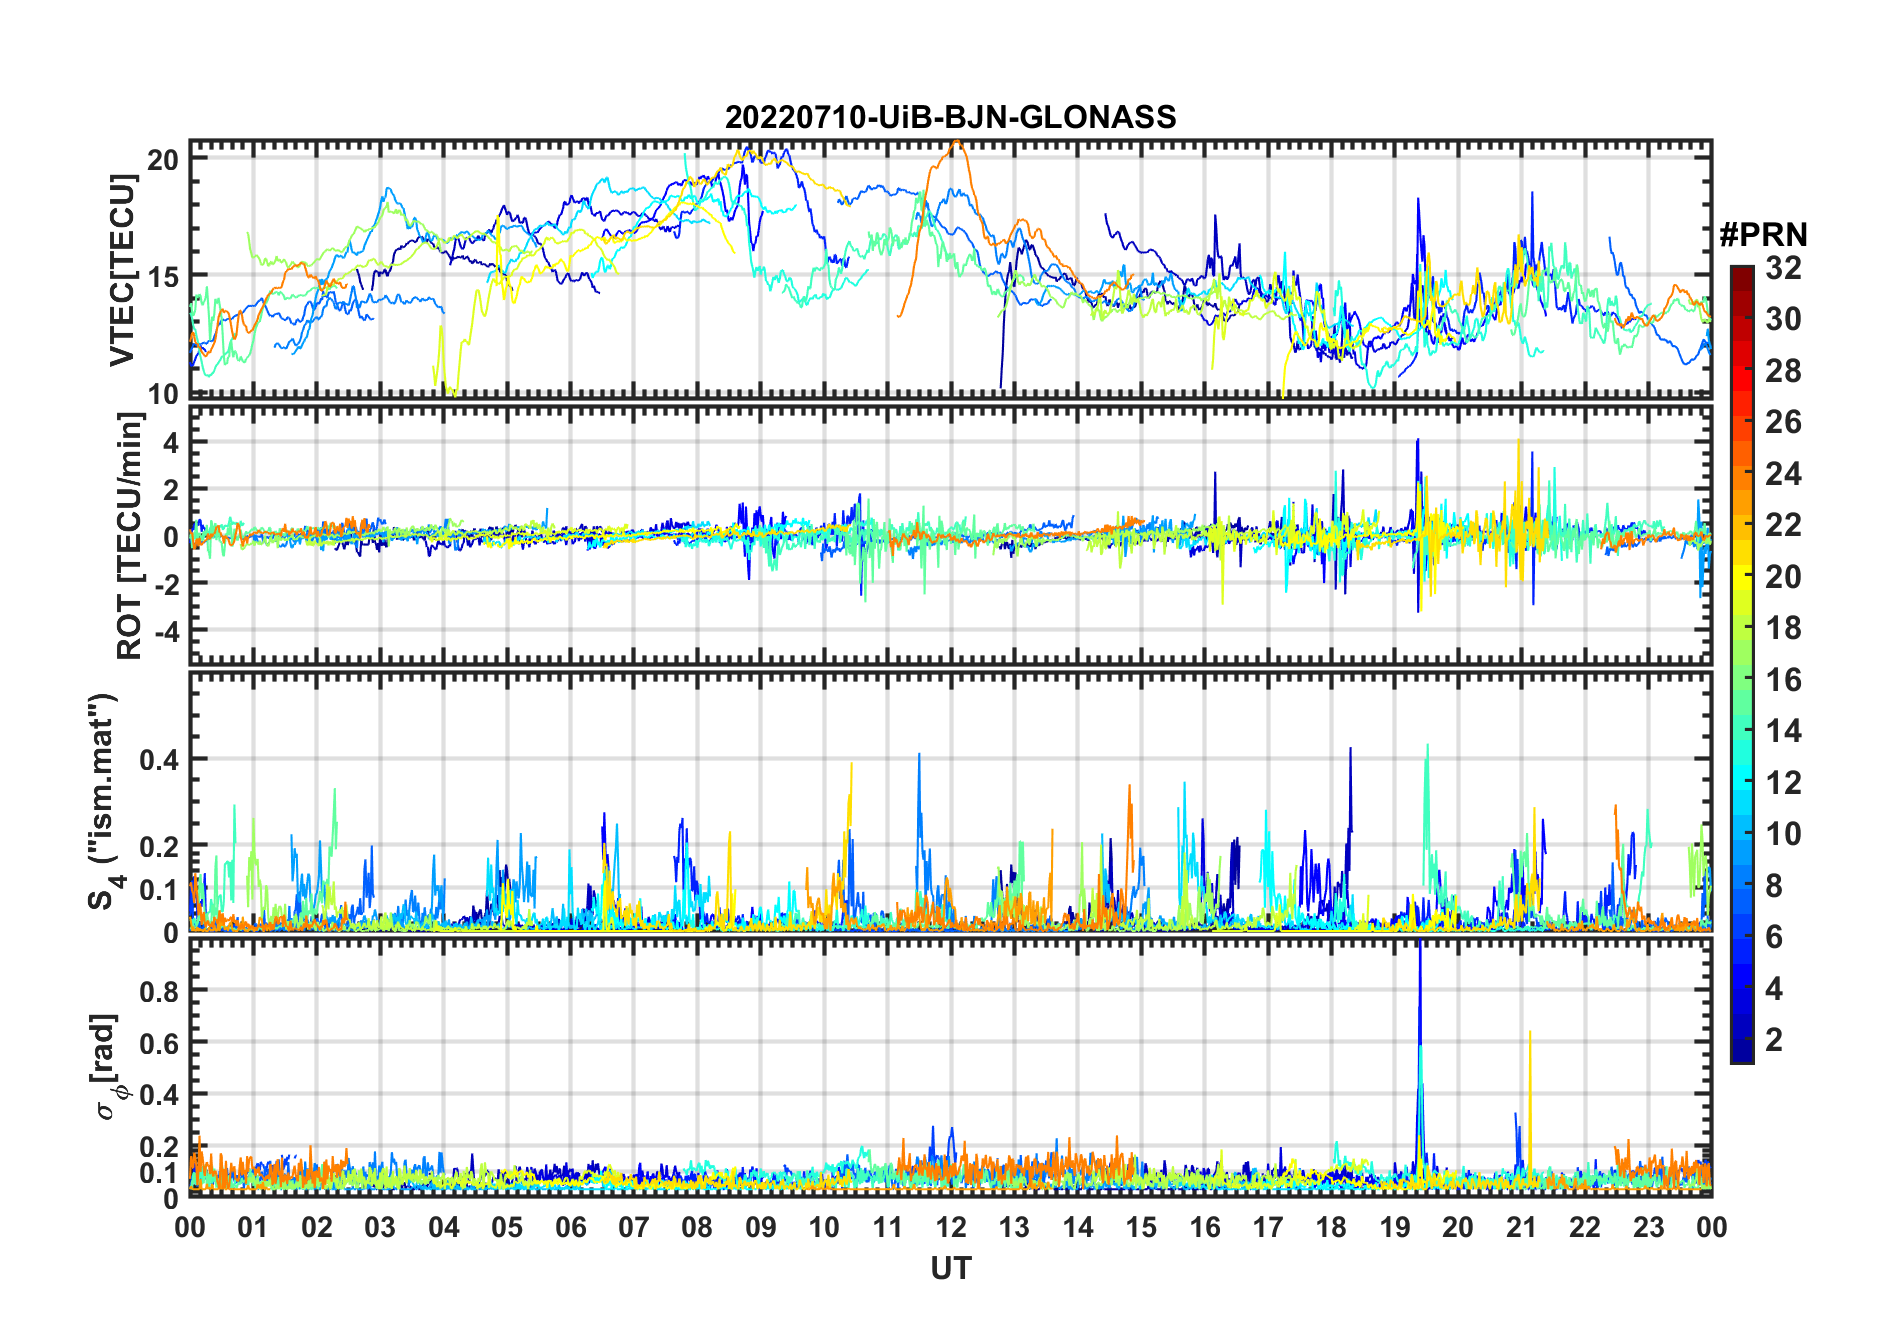1902x1330 pixels.
Task: Click the x-axis tick label 19
Action: (x=1395, y=1227)
